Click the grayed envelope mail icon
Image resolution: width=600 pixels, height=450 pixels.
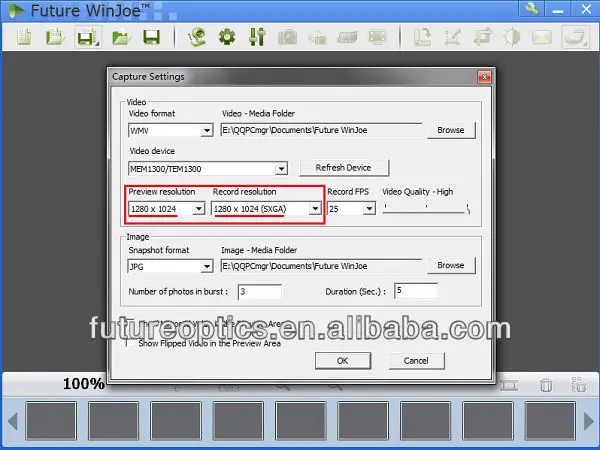point(542,38)
